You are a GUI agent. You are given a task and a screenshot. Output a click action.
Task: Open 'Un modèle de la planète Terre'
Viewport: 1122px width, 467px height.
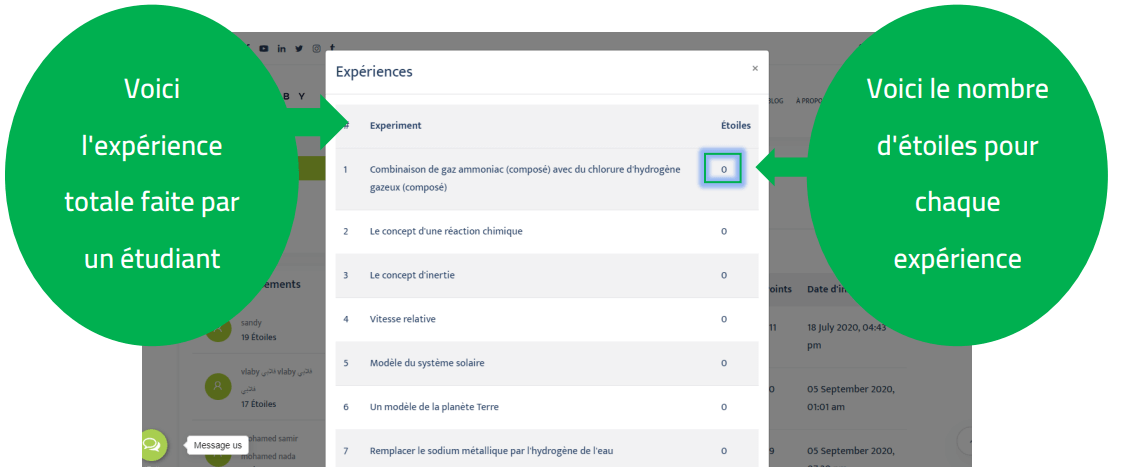pos(433,407)
